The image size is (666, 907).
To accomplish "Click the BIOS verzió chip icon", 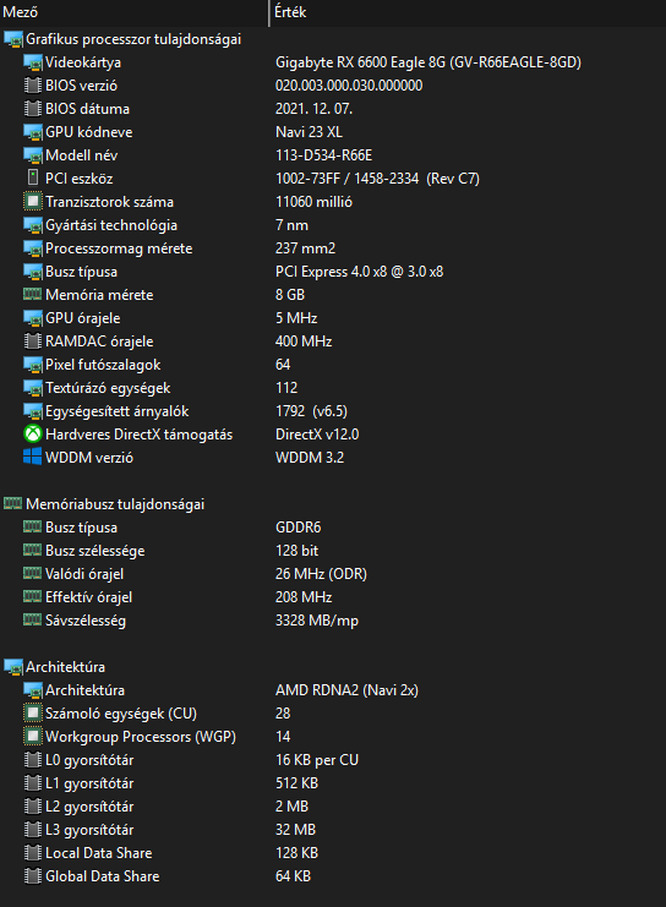I will pyautogui.click(x=33, y=86).
